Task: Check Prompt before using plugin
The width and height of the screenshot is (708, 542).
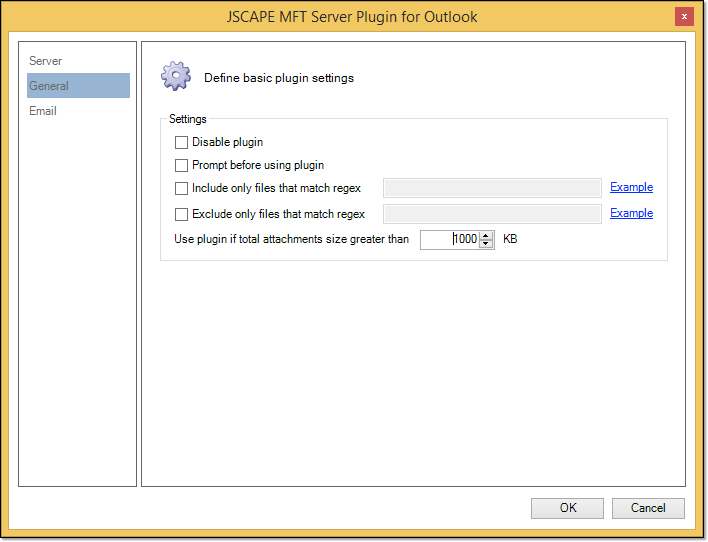Action: pyautogui.click(x=181, y=165)
